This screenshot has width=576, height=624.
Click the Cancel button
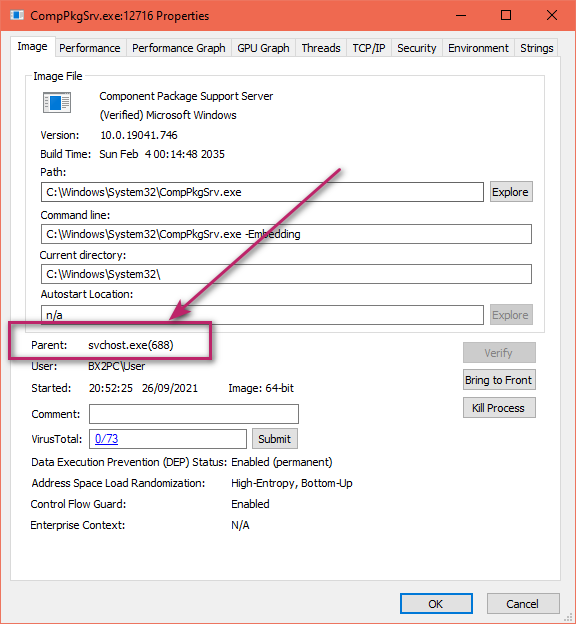[523, 604]
